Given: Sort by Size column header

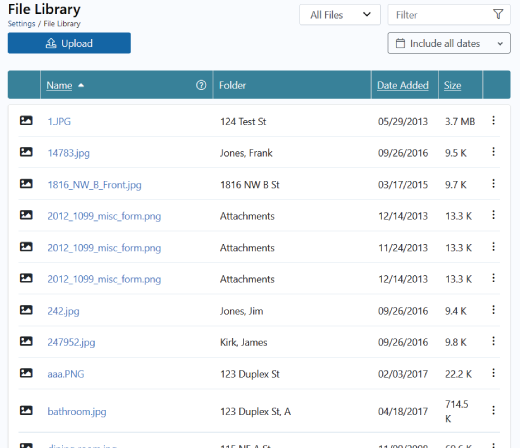Looking at the screenshot, I should click(x=452, y=85).
